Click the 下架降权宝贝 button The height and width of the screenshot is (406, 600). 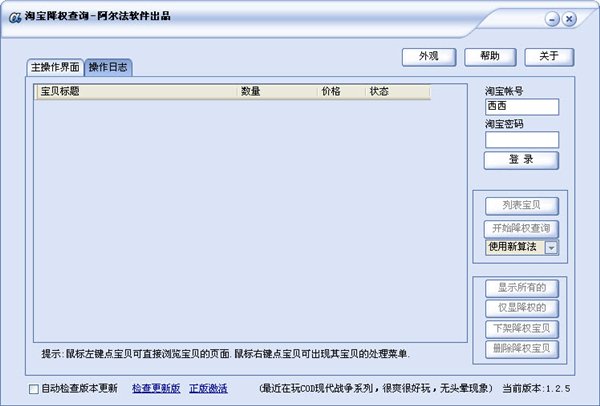tap(522, 329)
